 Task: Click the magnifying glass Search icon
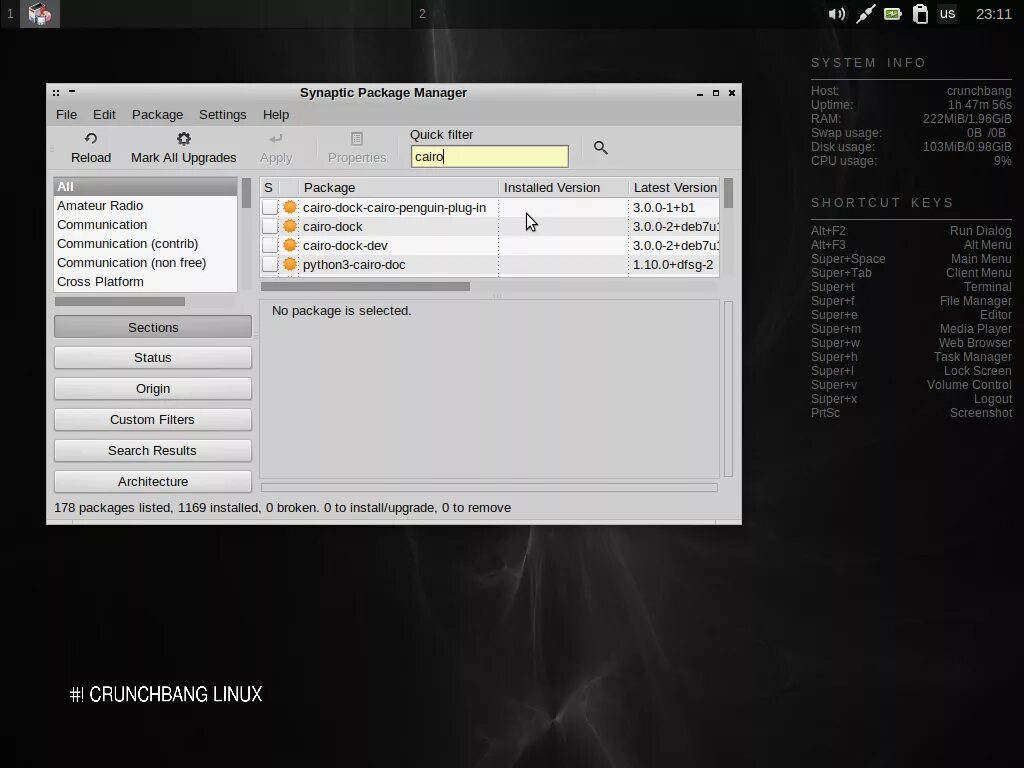[601, 148]
